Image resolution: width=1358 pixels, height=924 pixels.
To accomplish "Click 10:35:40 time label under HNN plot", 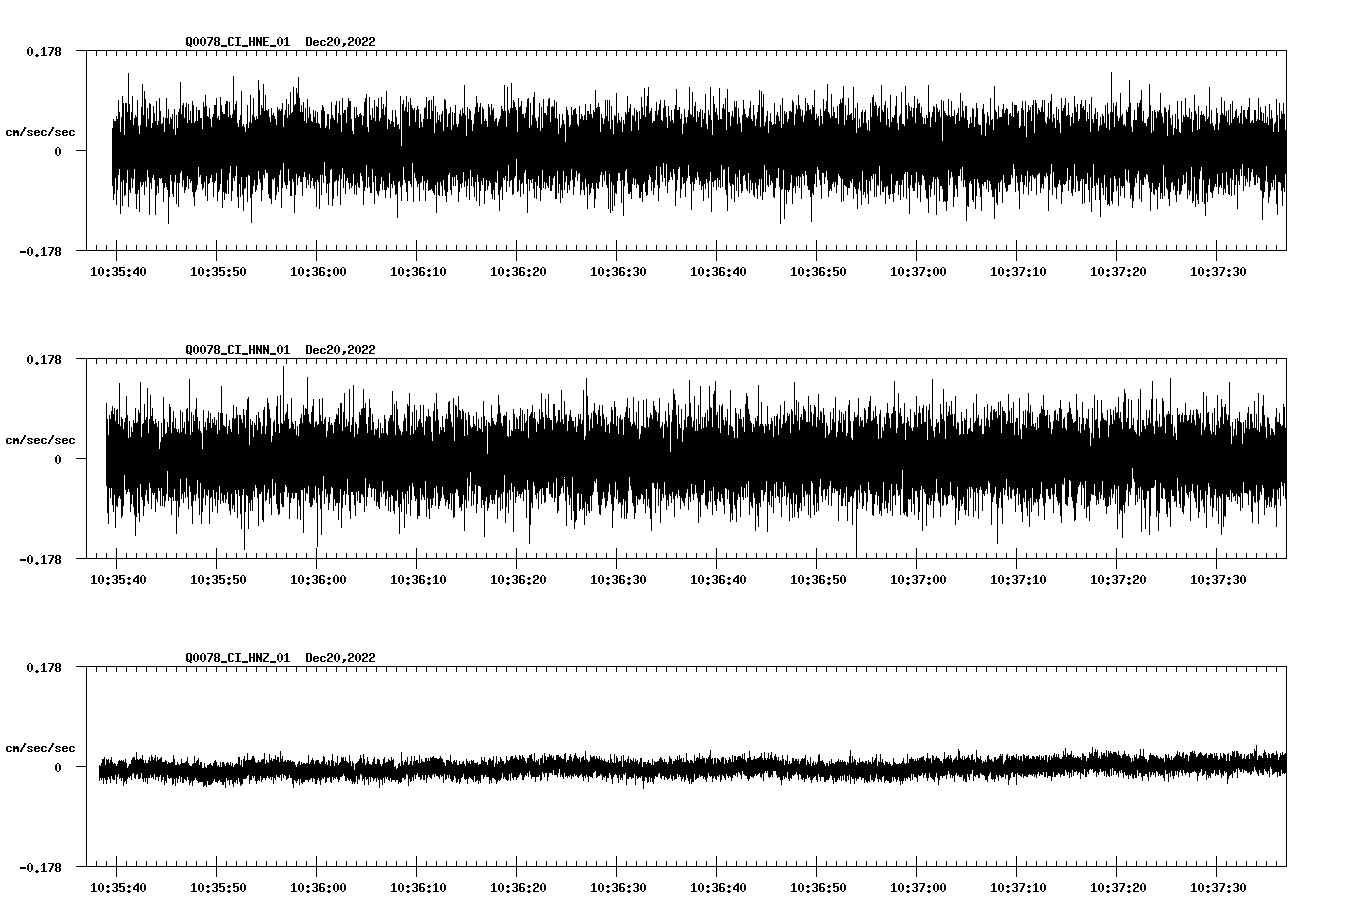I will (118, 580).
